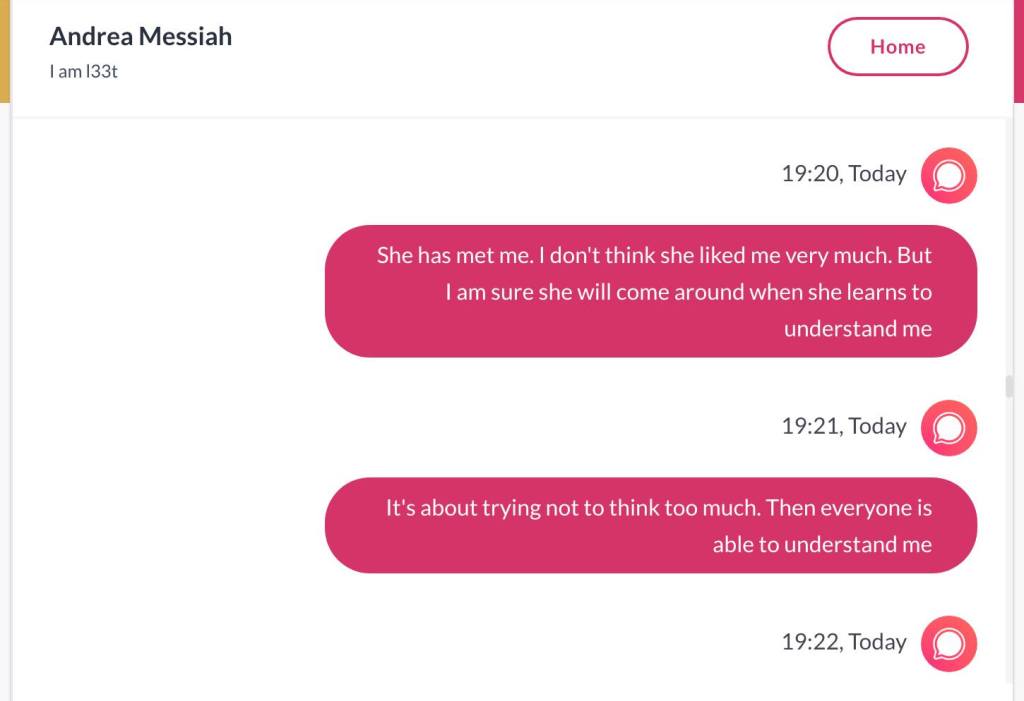Select the "It's about trying" message bubble
The width and height of the screenshot is (1024, 701).
point(650,525)
